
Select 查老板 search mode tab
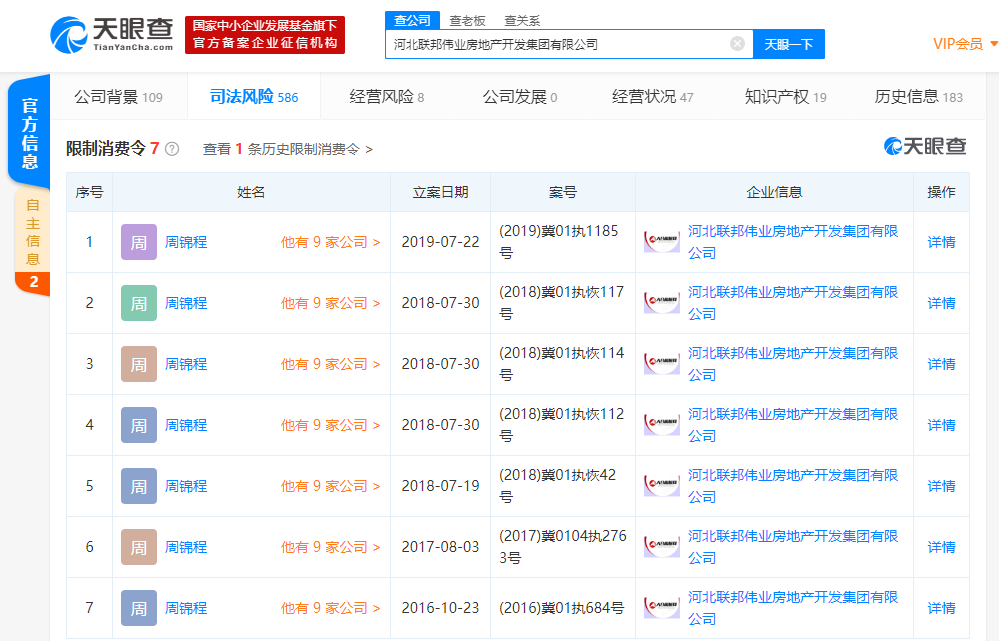[467, 21]
